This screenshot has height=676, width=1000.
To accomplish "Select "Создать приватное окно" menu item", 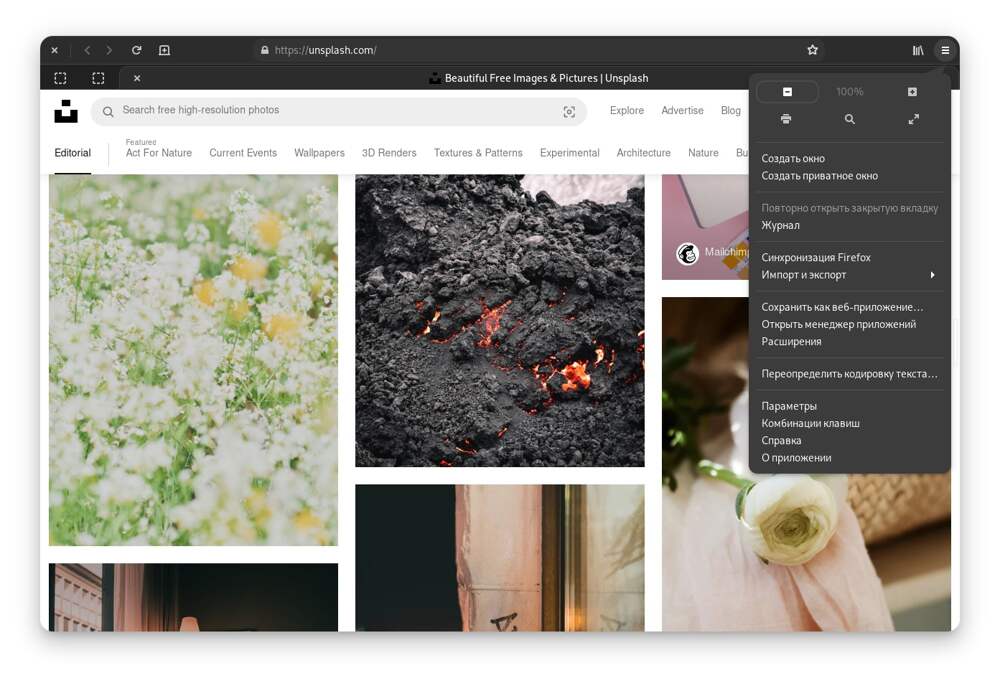I will pyautogui.click(x=819, y=176).
